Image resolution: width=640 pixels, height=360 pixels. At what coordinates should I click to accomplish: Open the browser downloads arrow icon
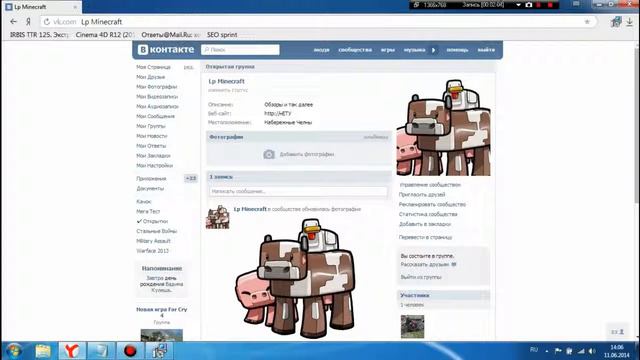tap(630, 22)
